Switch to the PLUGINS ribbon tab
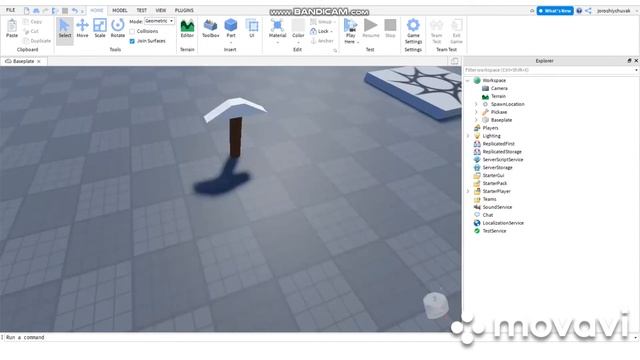 coord(184,10)
